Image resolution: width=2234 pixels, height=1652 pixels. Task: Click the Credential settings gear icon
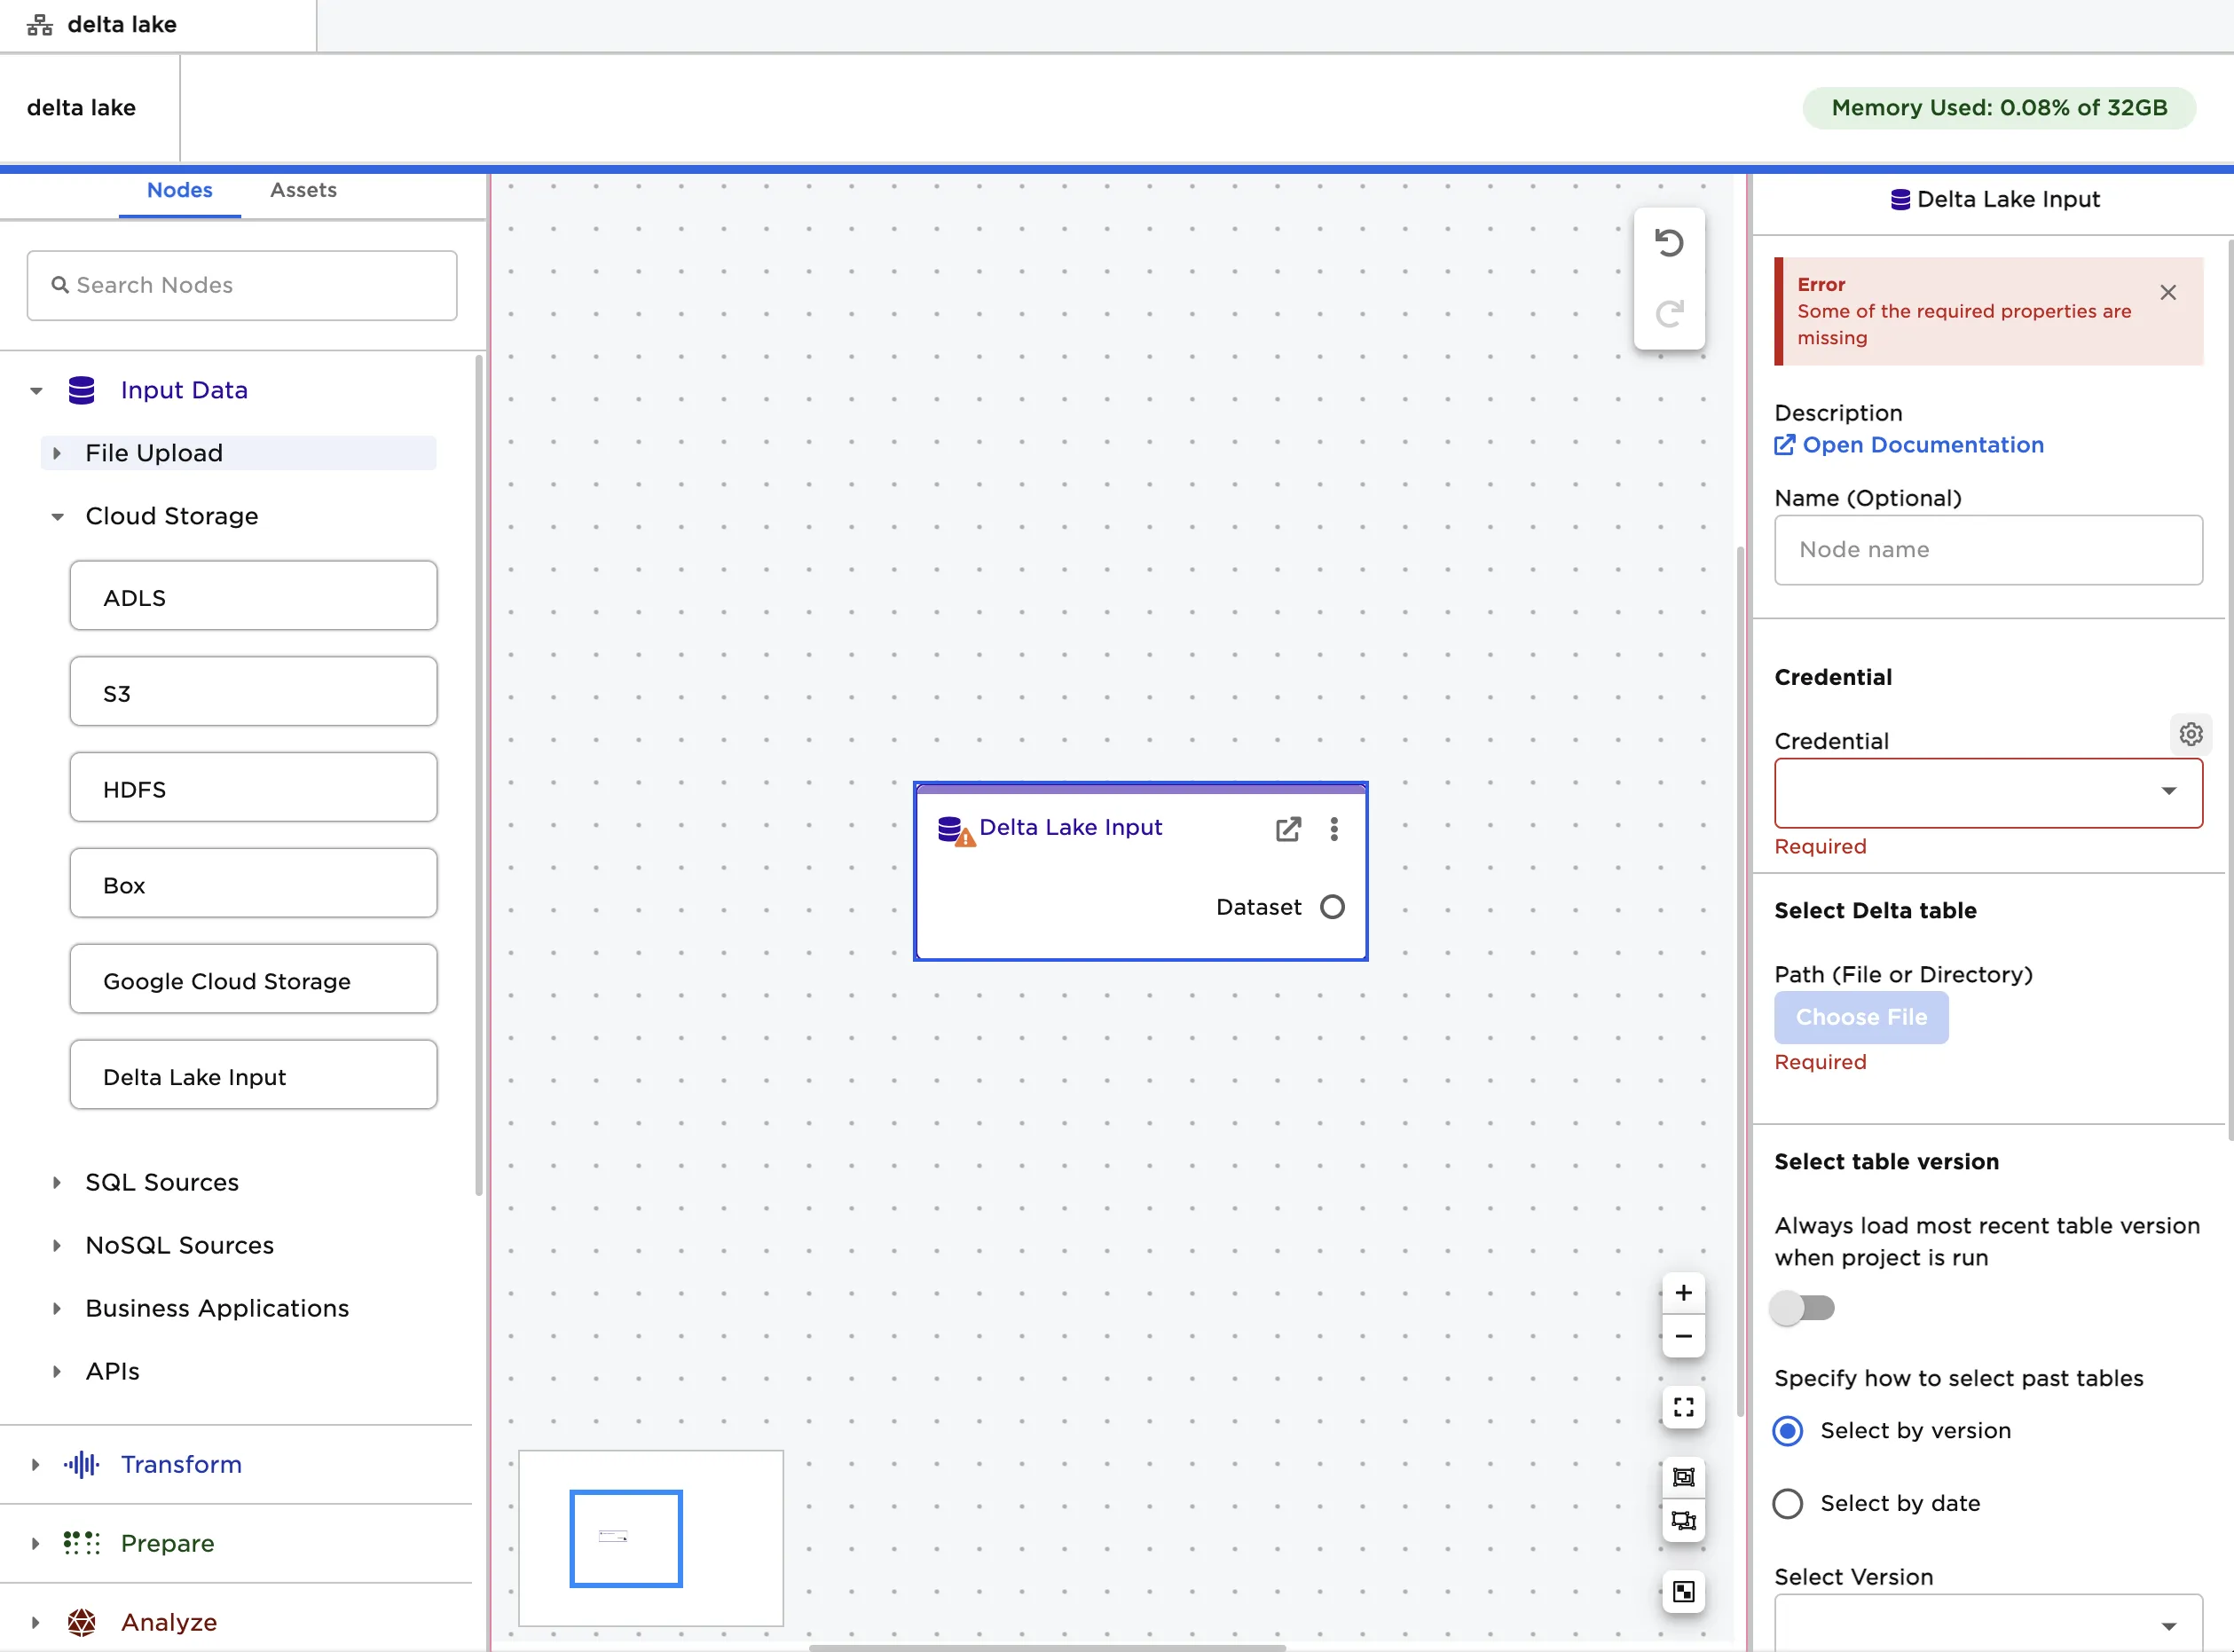coord(2190,735)
